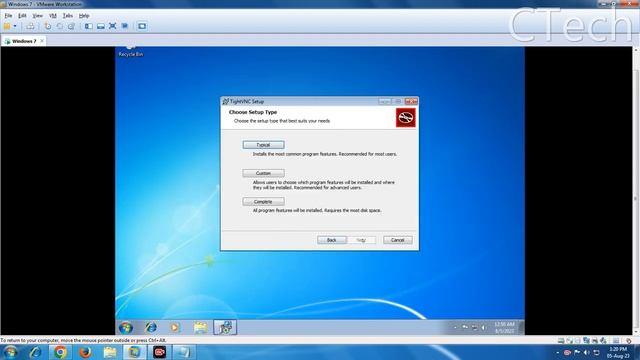Launch Internet Explorer in guest taskbar
The height and width of the screenshot is (360, 640).
click(x=151, y=327)
